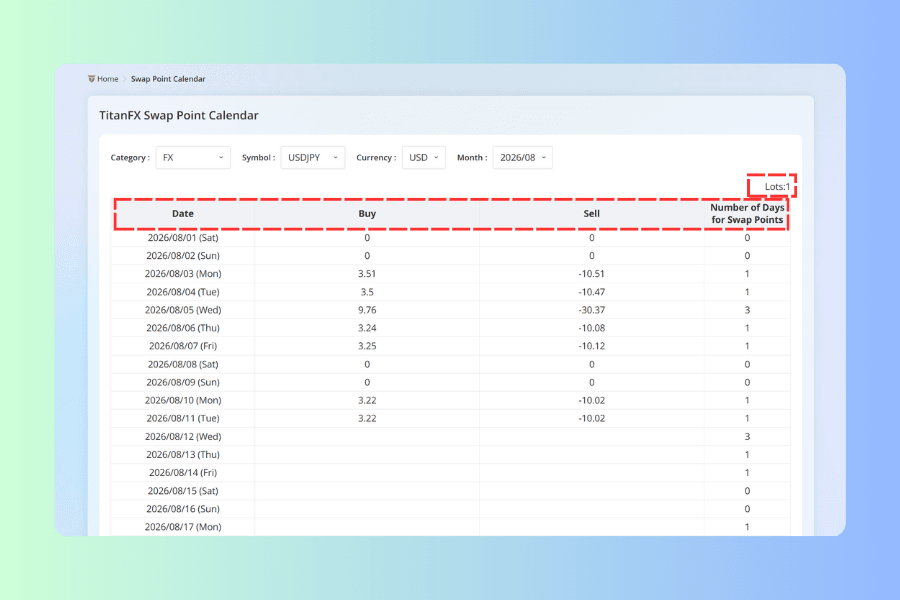Click the Date column header

pyautogui.click(x=183, y=214)
